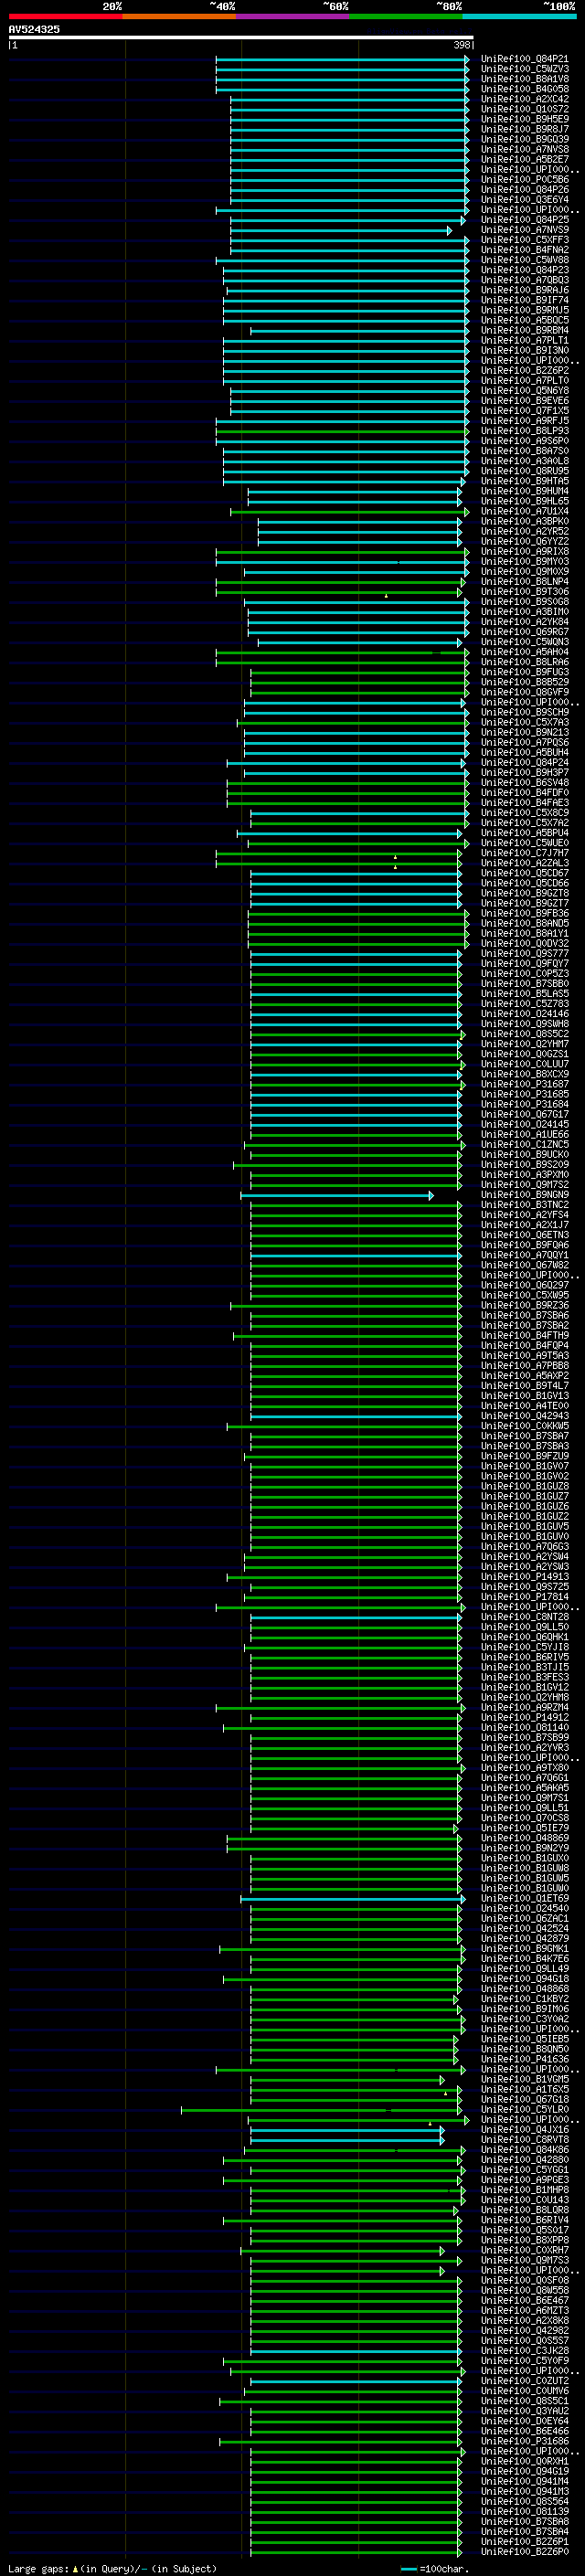The image size is (585, 2576).
Task: Open hit UniRef100_Q84P21
Action: 525,59
